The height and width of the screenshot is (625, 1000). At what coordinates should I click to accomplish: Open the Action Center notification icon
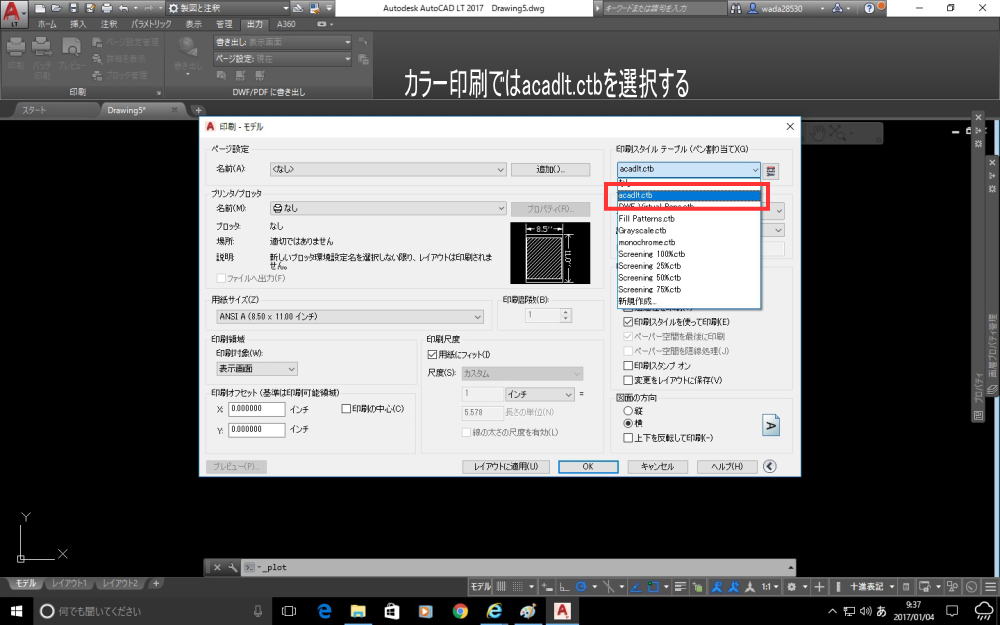[x=952, y=611]
